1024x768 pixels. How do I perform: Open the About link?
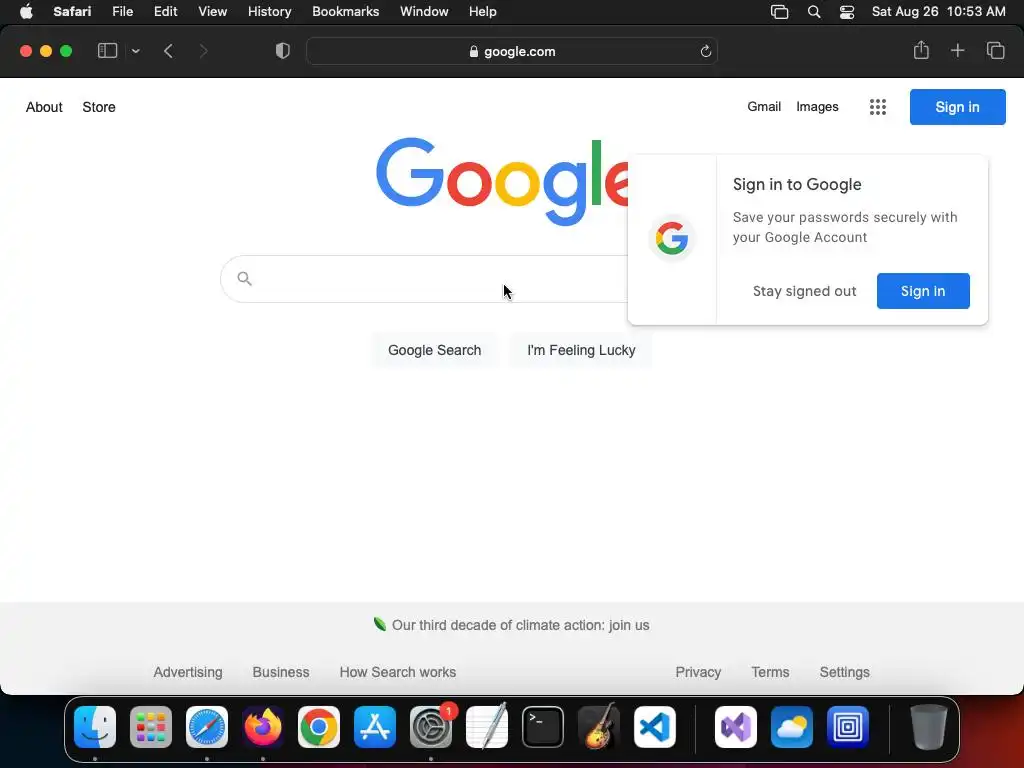44,107
